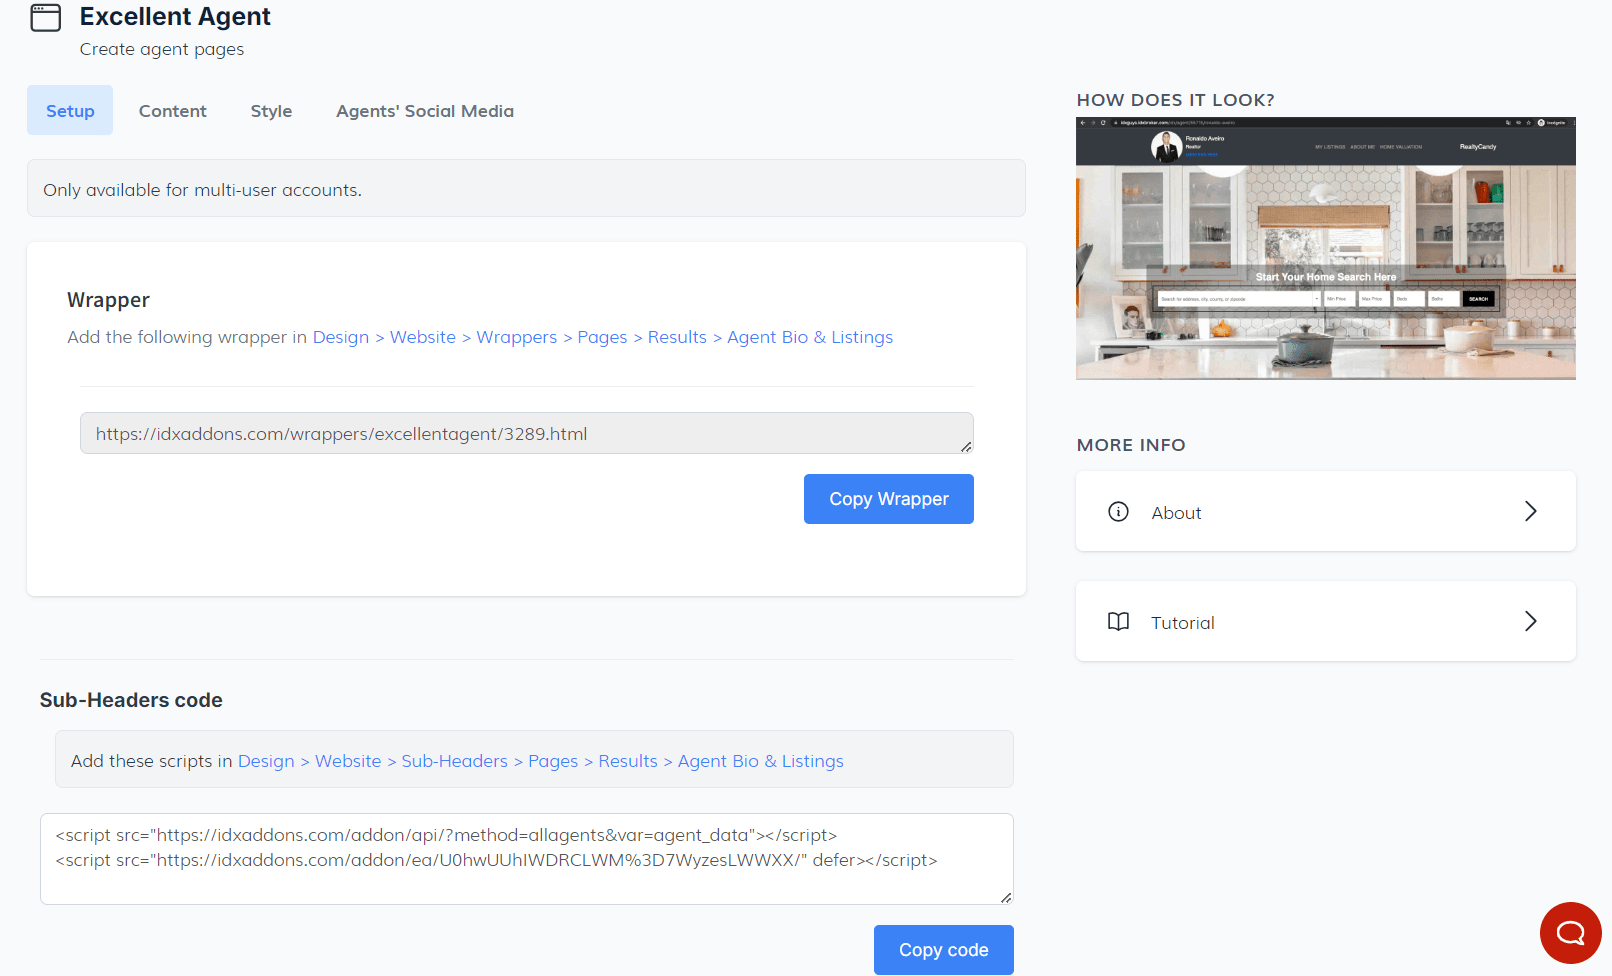Click the Tutorial book icon

coord(1118,622)
